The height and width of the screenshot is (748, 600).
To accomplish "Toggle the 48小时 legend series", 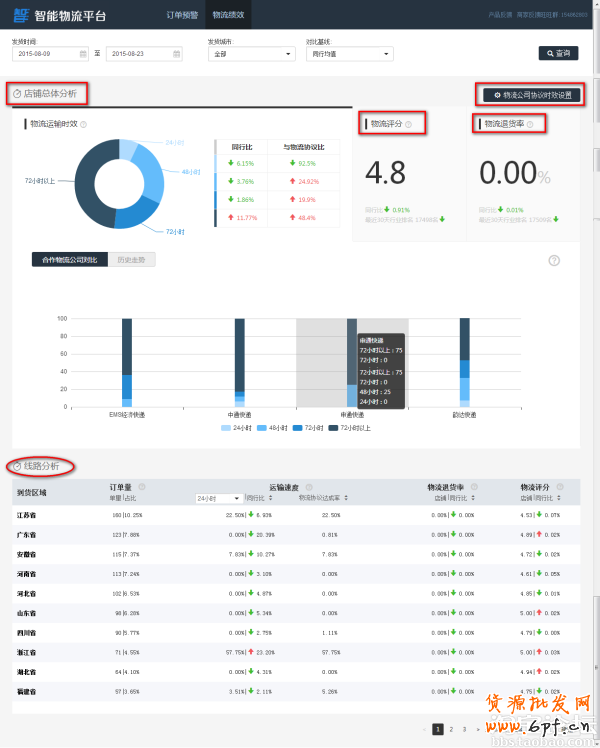I will (271, 427).
